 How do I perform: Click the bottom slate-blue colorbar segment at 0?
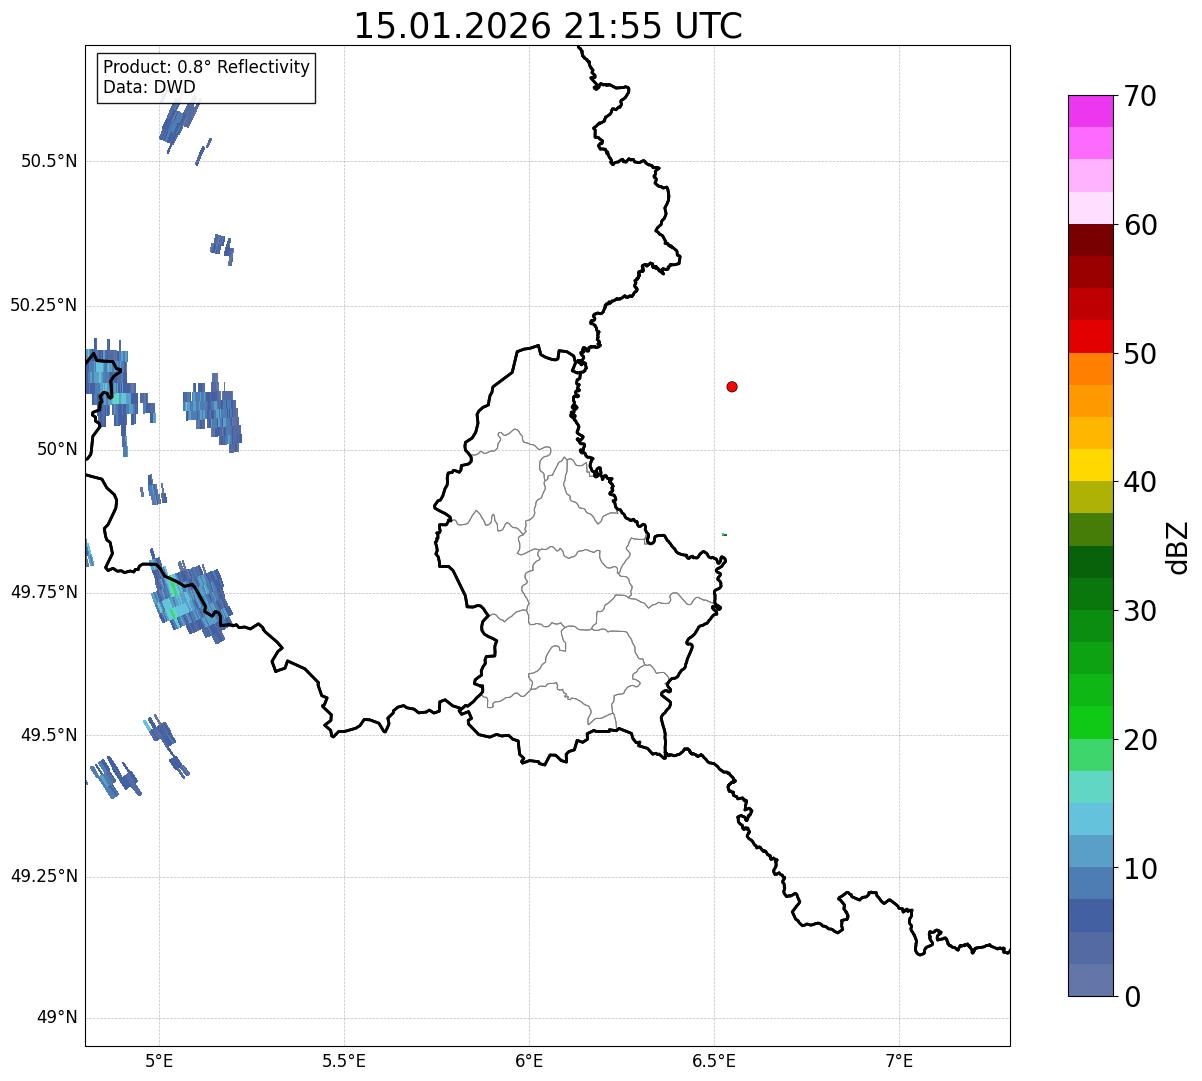(1090, 980)
